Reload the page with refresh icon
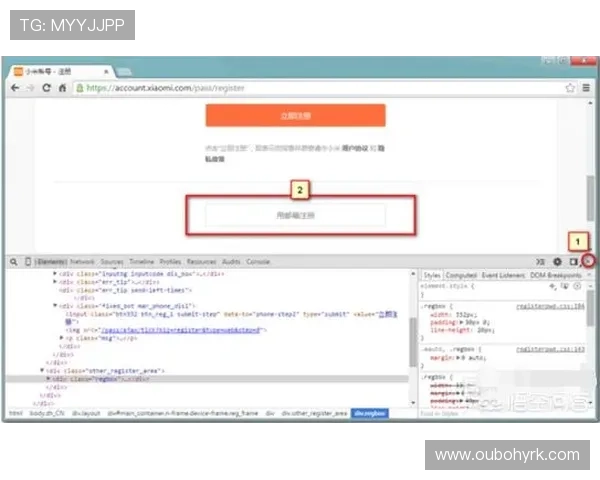Image resolution: width=600 pixels, height=480 pixels. pyautogui.click(x=46, y=88)
